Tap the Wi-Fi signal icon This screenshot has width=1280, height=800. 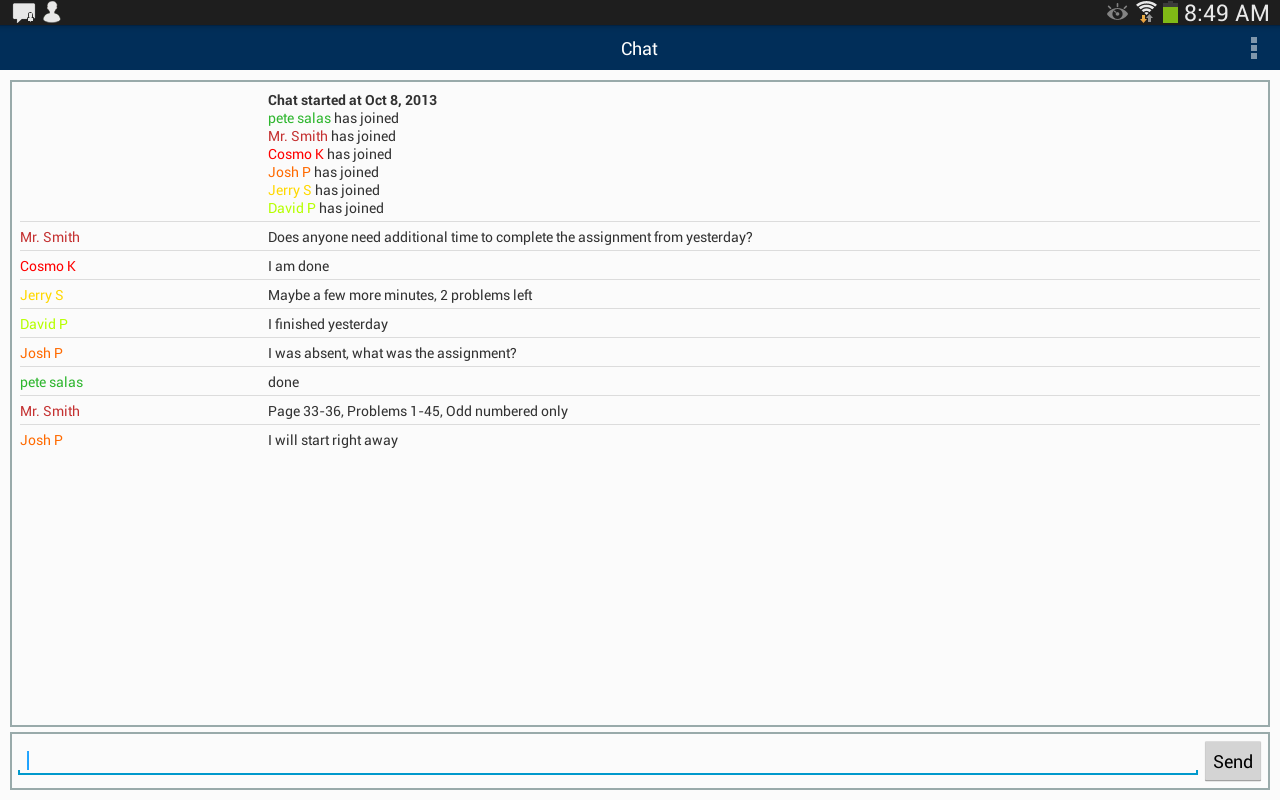click(x=1146, y=12)
